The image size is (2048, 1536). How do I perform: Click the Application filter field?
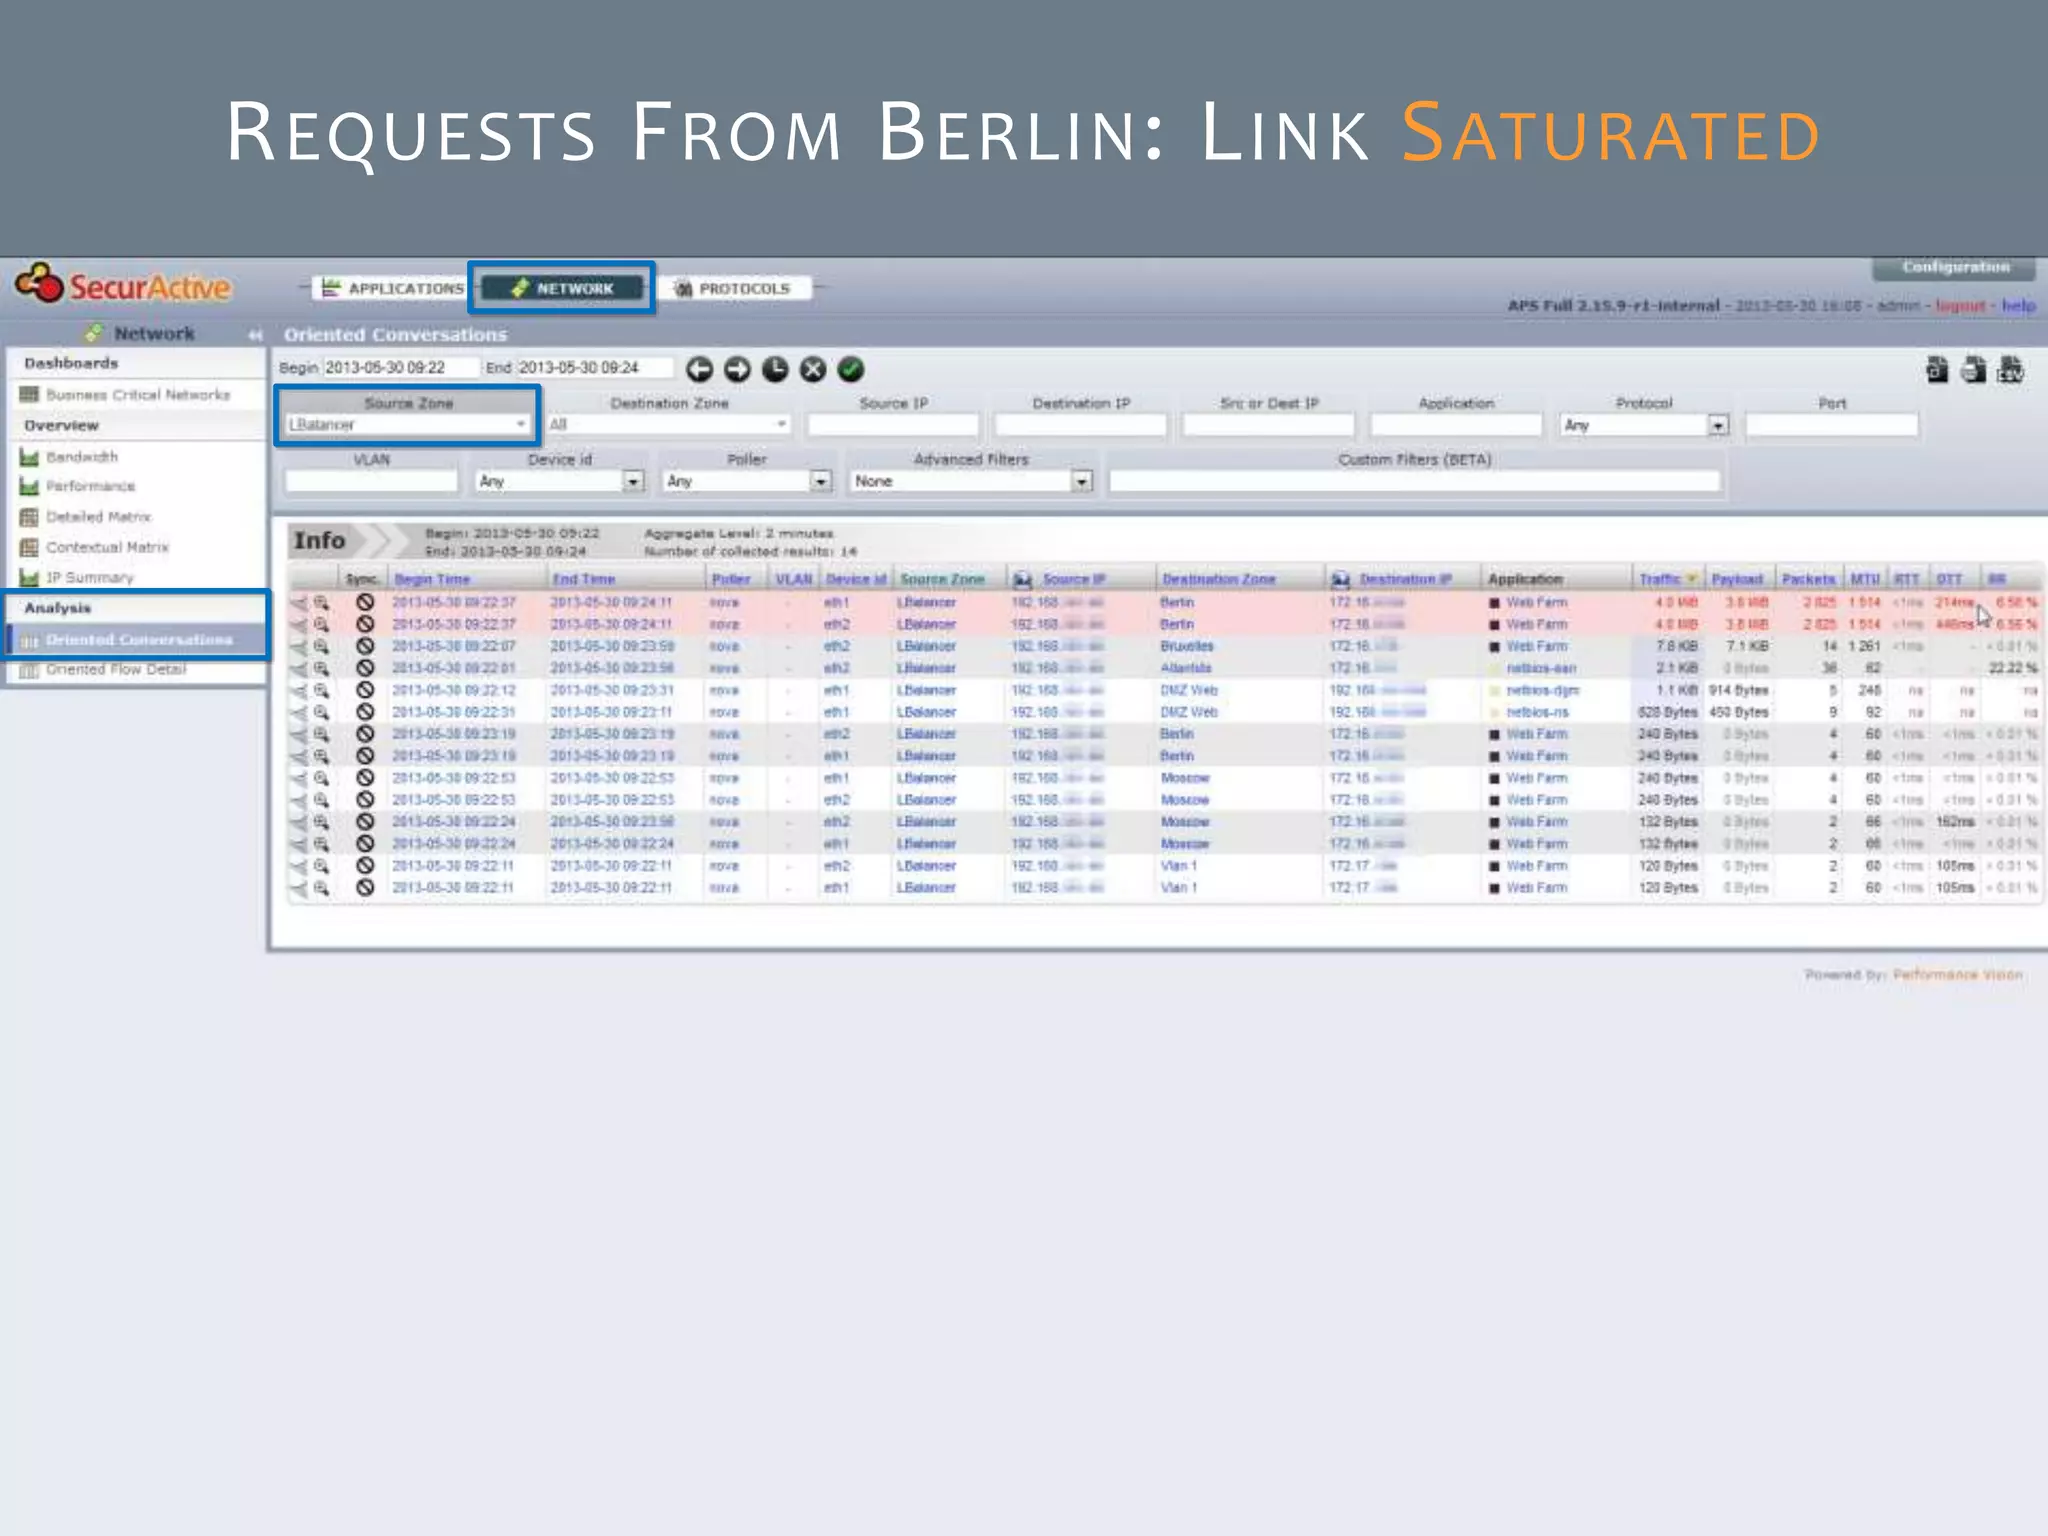tap(1457, 425)
